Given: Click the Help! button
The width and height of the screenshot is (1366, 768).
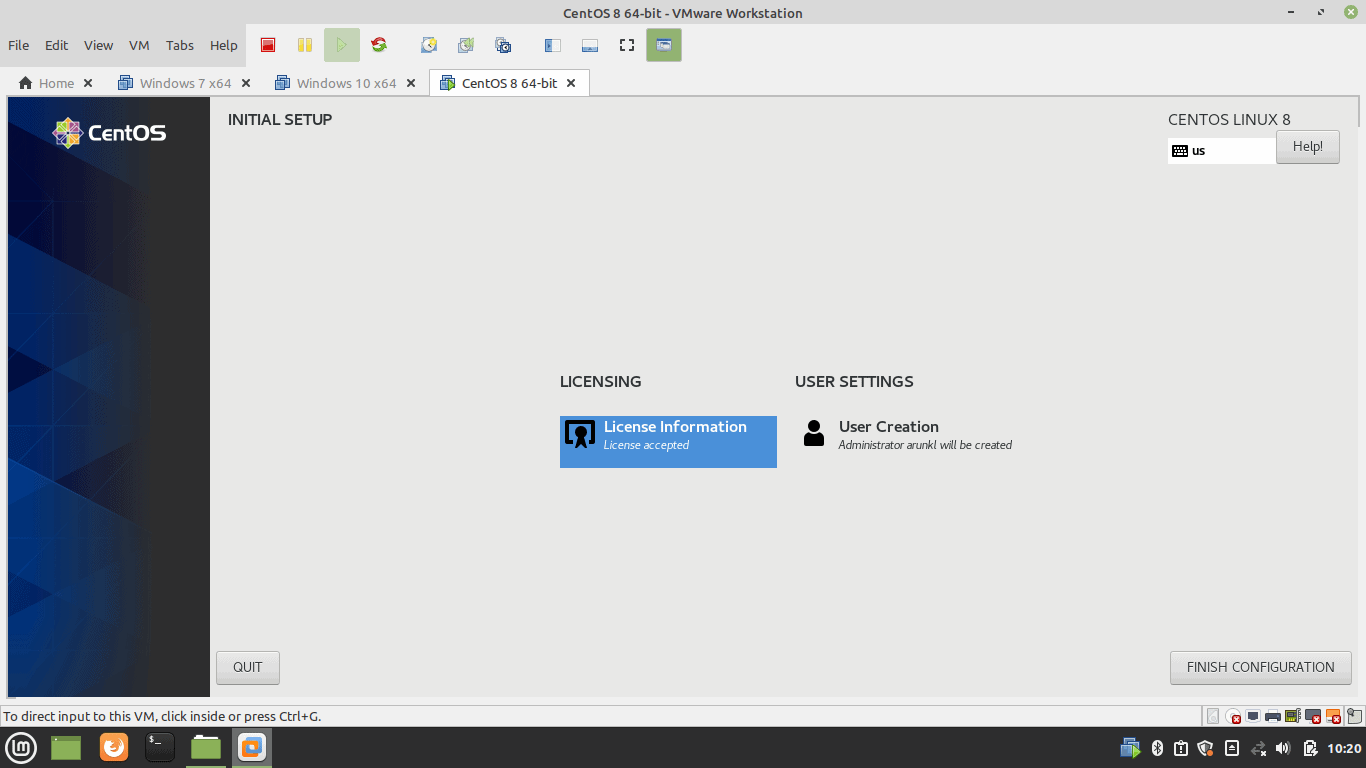Looking at the screenshot, I should pos(1308,147).
